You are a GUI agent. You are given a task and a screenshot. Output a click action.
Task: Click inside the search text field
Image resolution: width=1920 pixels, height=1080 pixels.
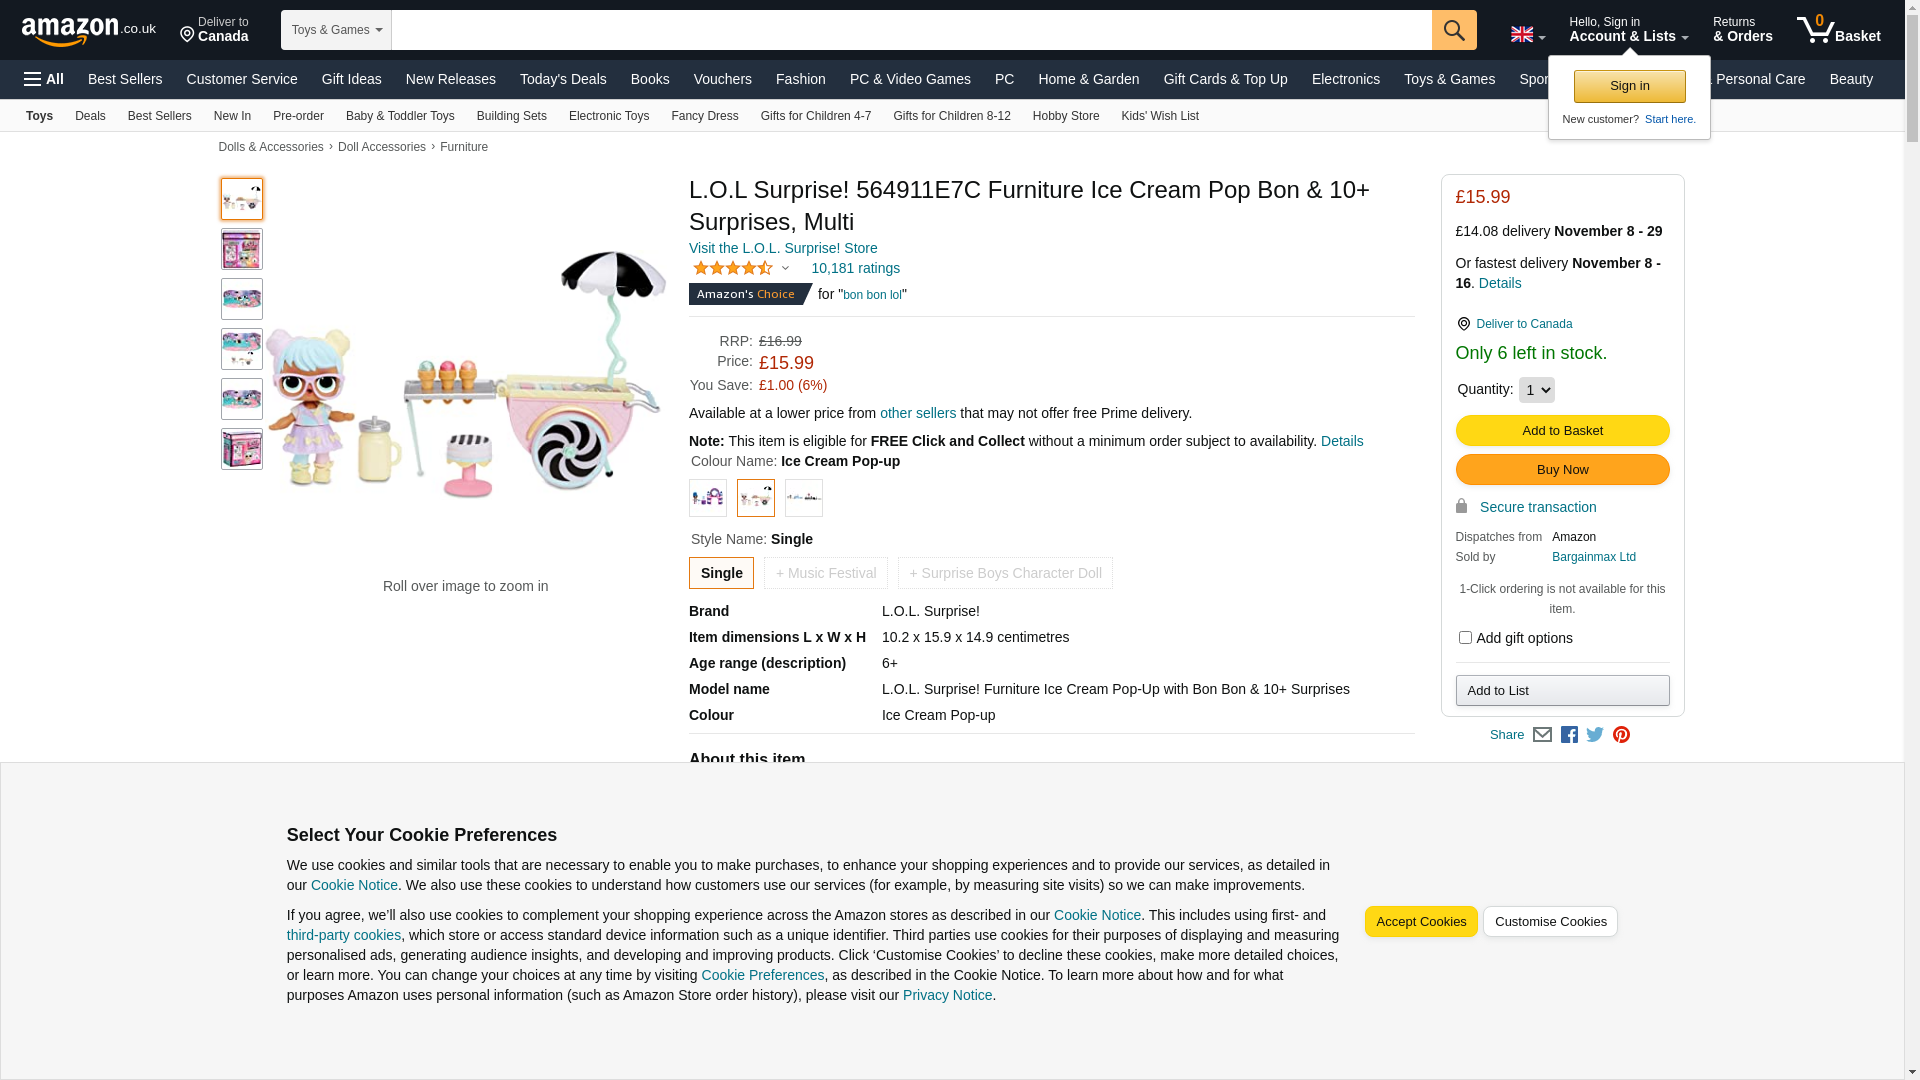click(910, 30)
